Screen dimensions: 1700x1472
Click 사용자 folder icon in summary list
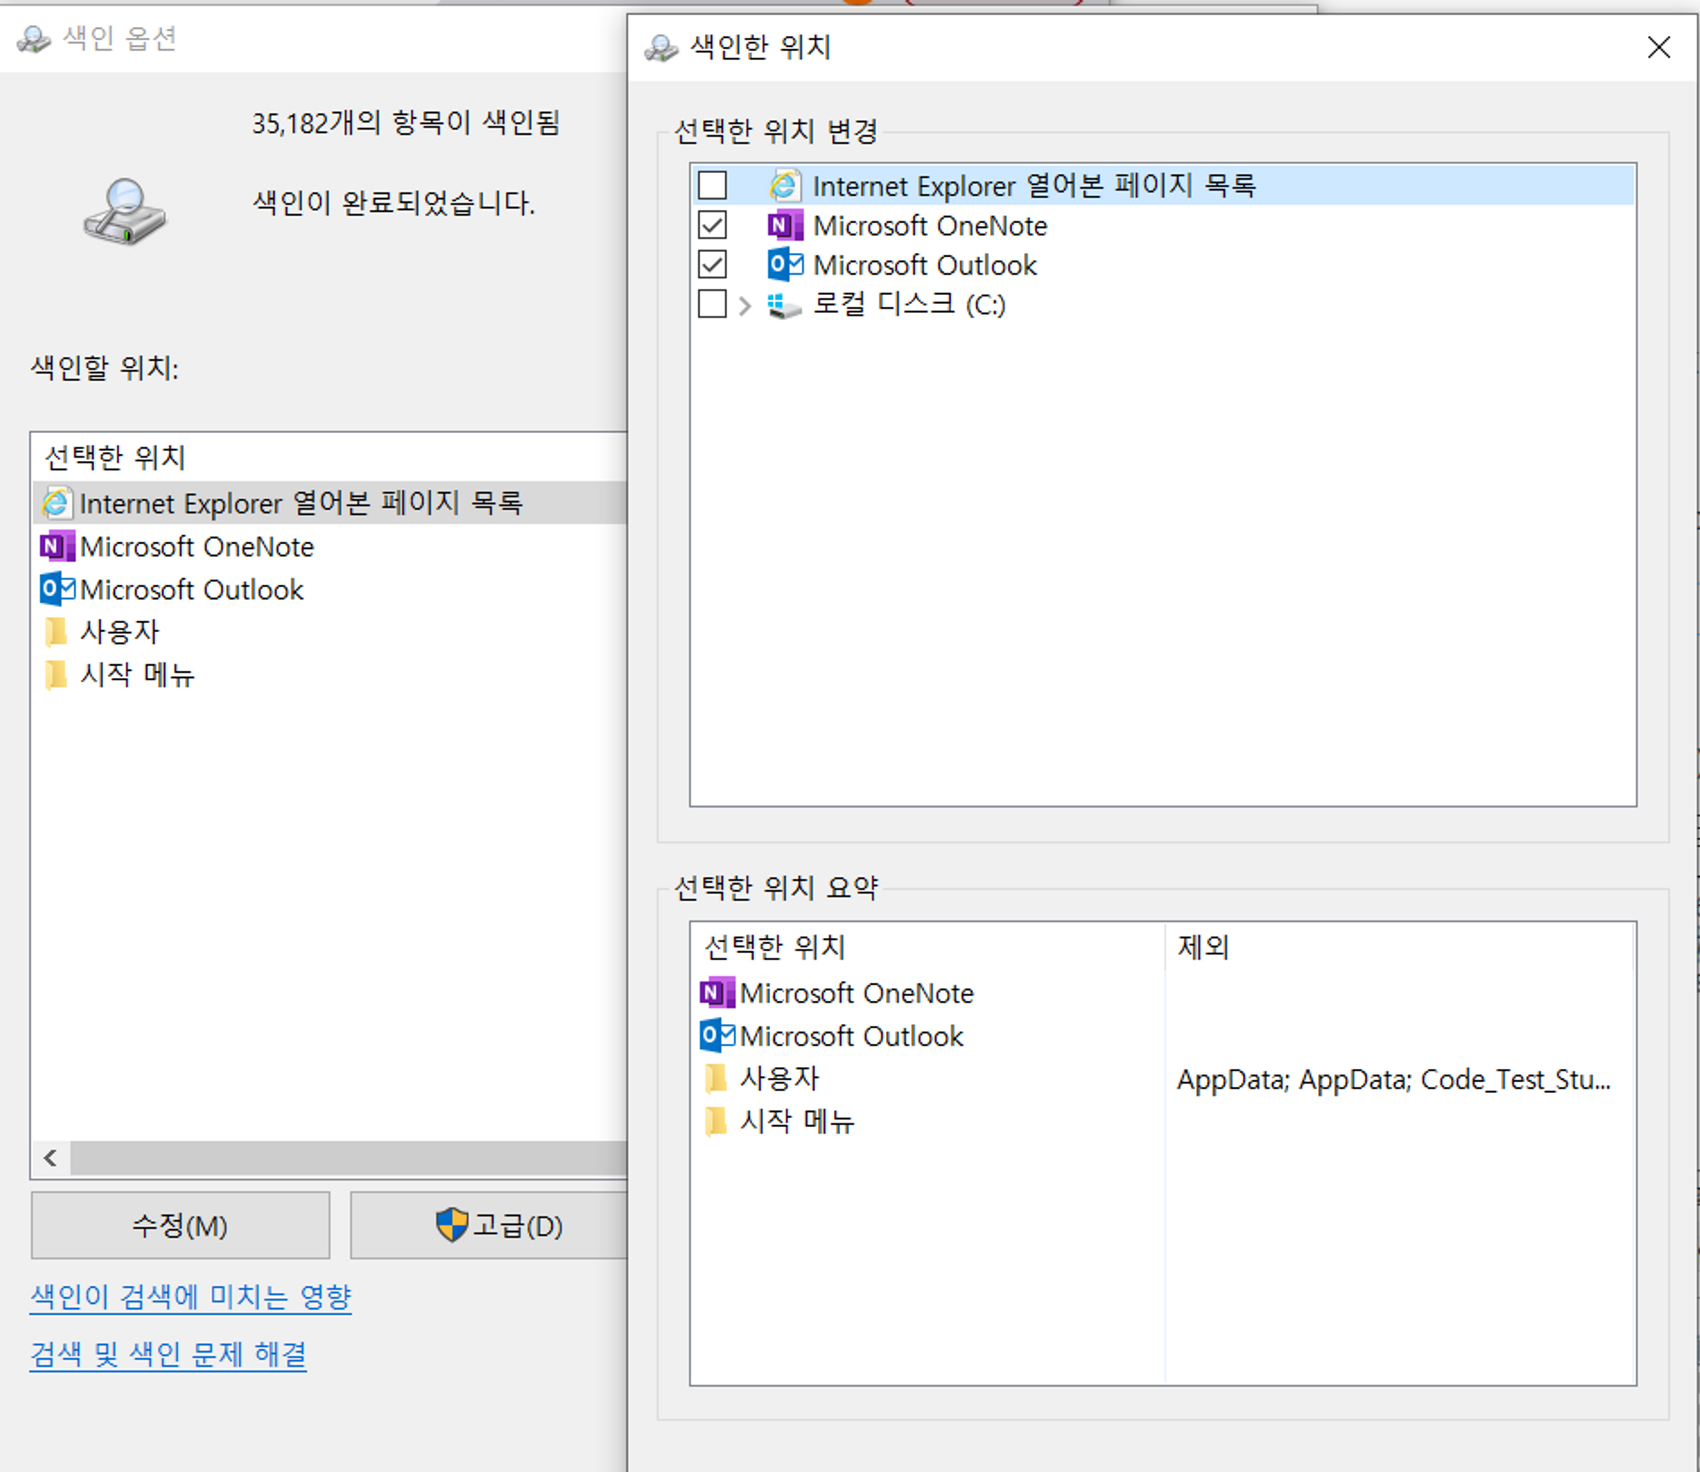tap(716, 1078)
